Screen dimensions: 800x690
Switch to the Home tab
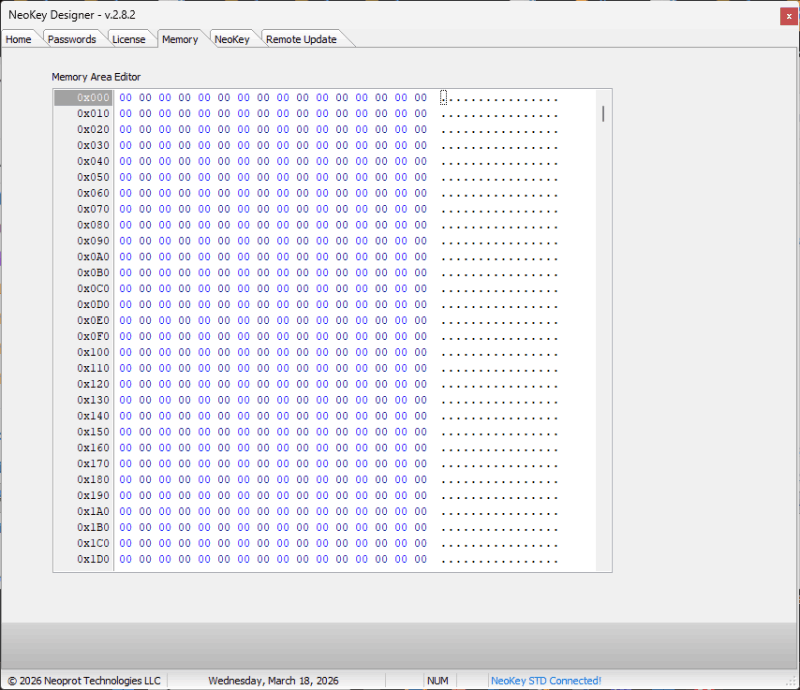[x=18, y=39]
